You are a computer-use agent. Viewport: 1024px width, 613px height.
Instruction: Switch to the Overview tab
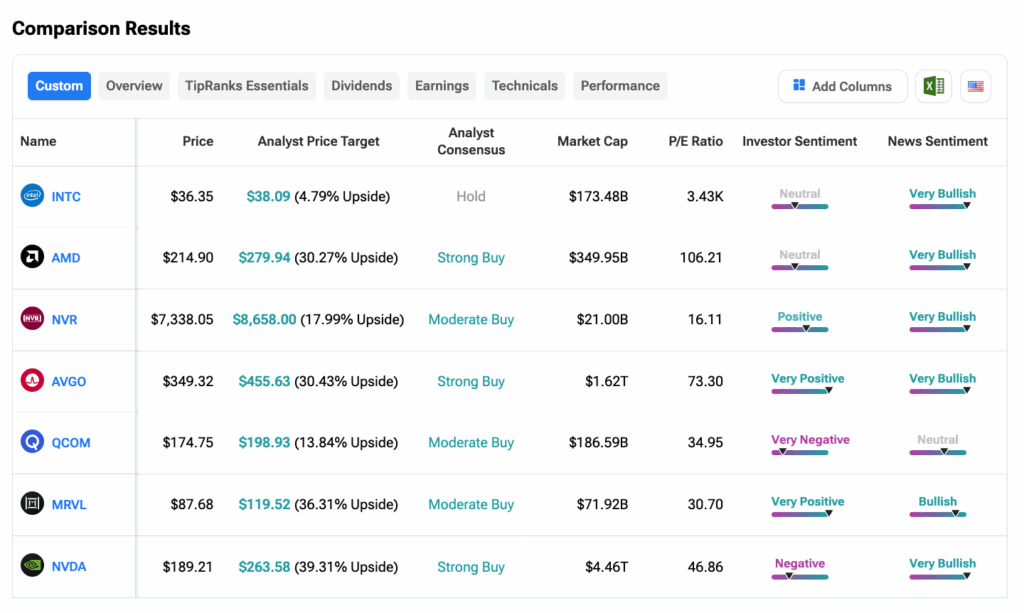[x=134, y=86]
